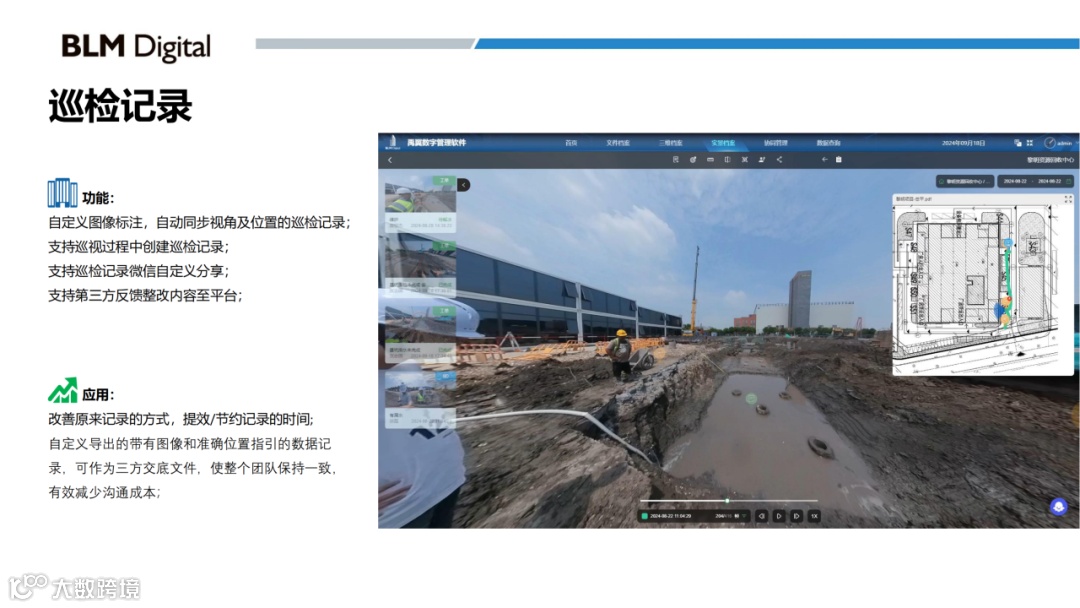Open the 数据查询 tab

(829, 143)
